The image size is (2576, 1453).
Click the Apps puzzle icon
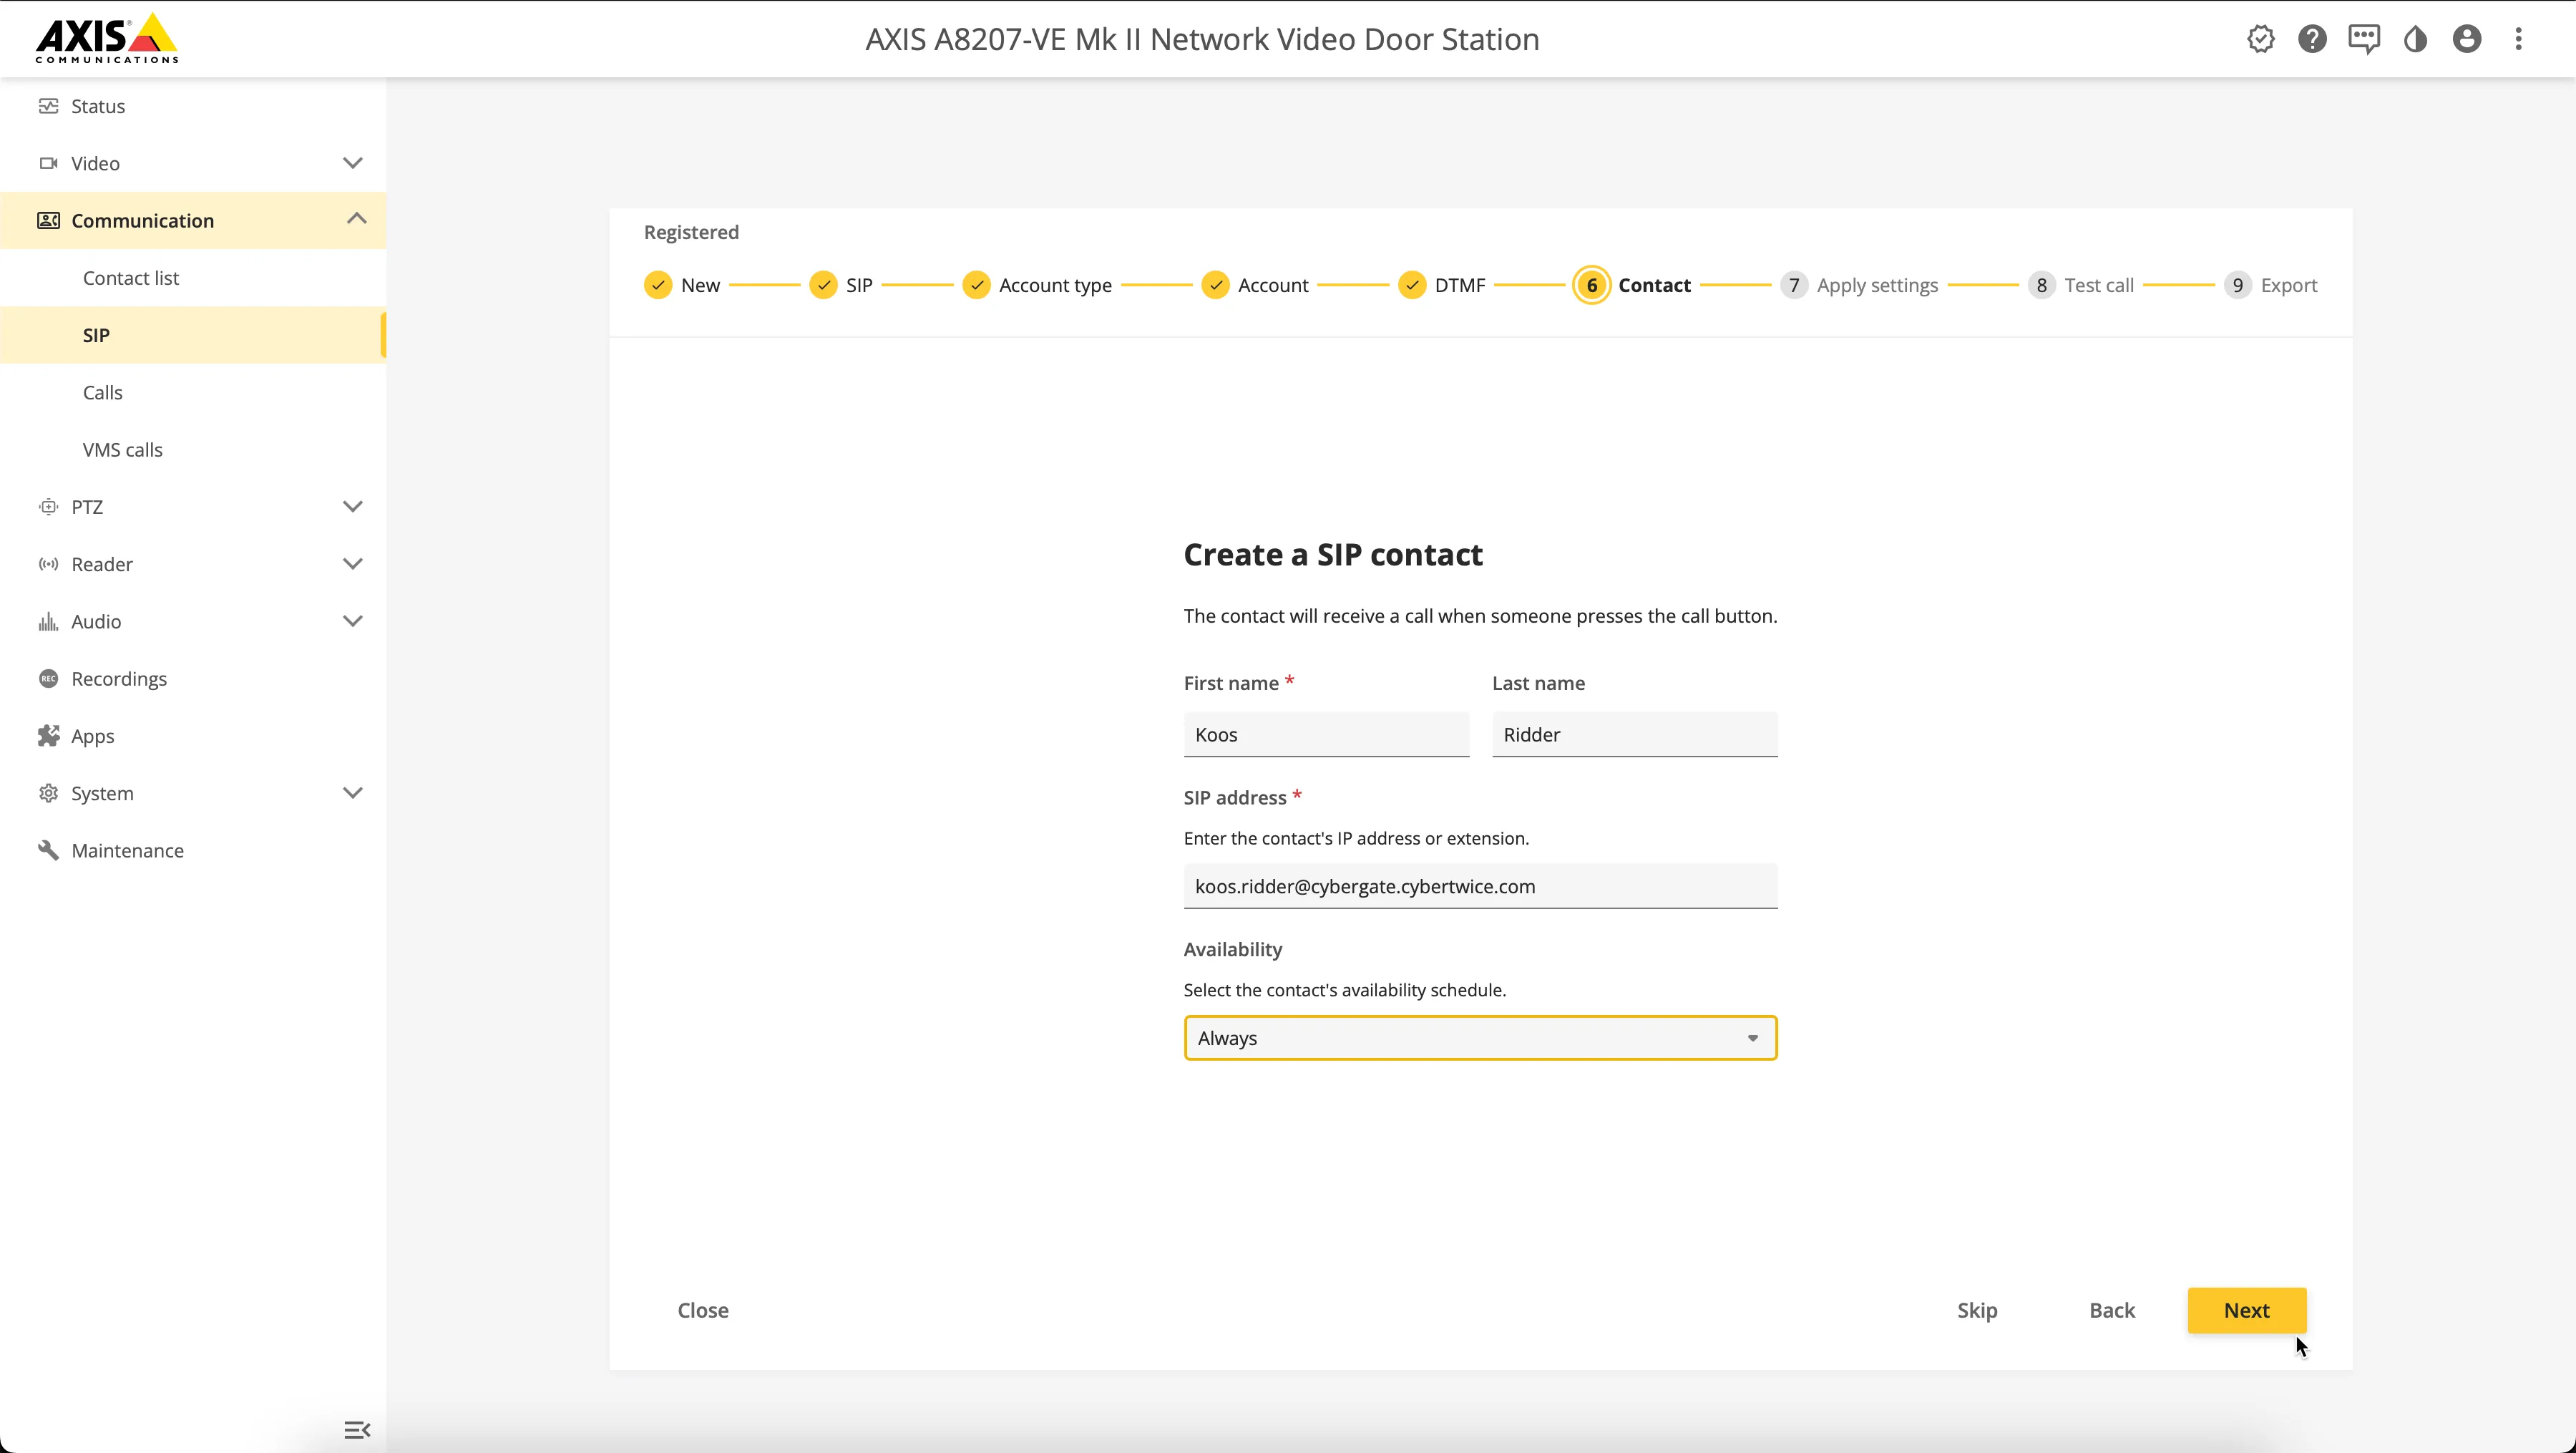click(x=48, y=736)
